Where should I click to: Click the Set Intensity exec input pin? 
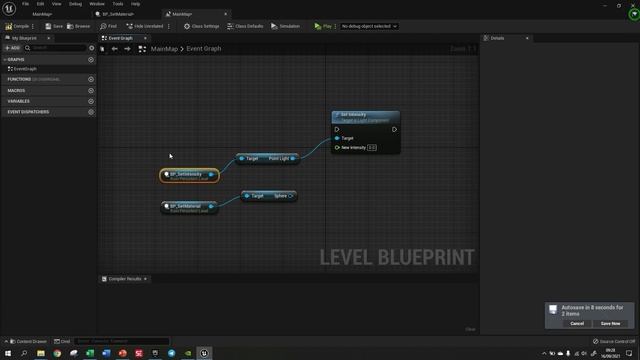pos(337,129)
